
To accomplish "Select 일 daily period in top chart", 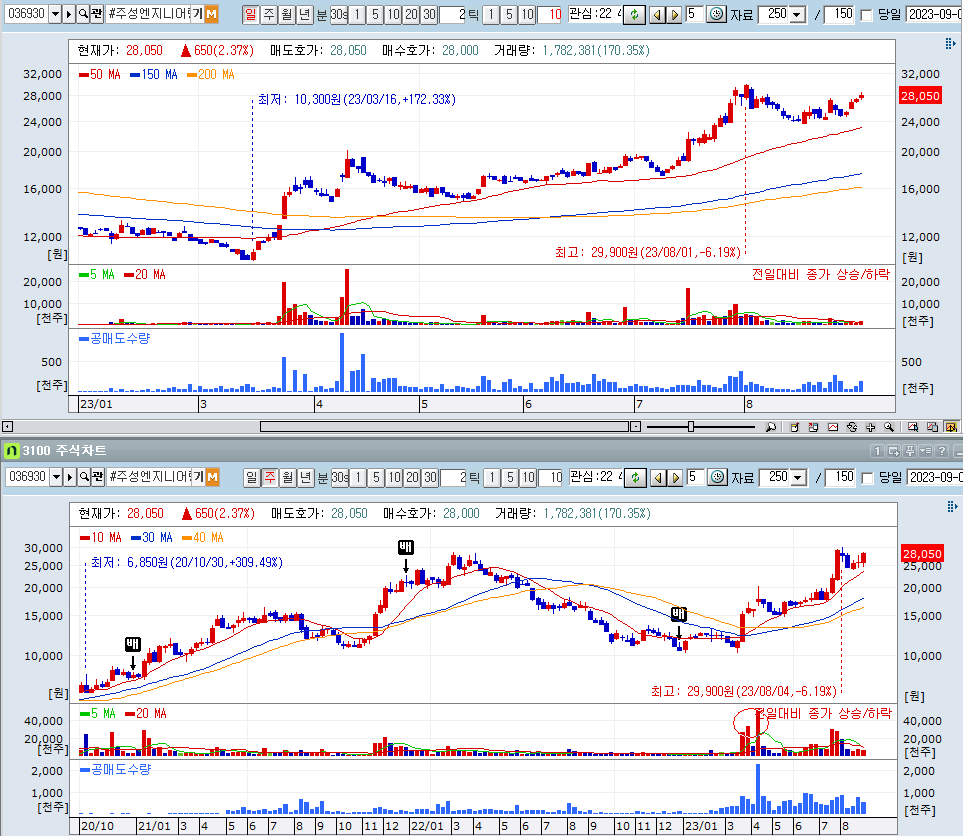I will (251, 14).
